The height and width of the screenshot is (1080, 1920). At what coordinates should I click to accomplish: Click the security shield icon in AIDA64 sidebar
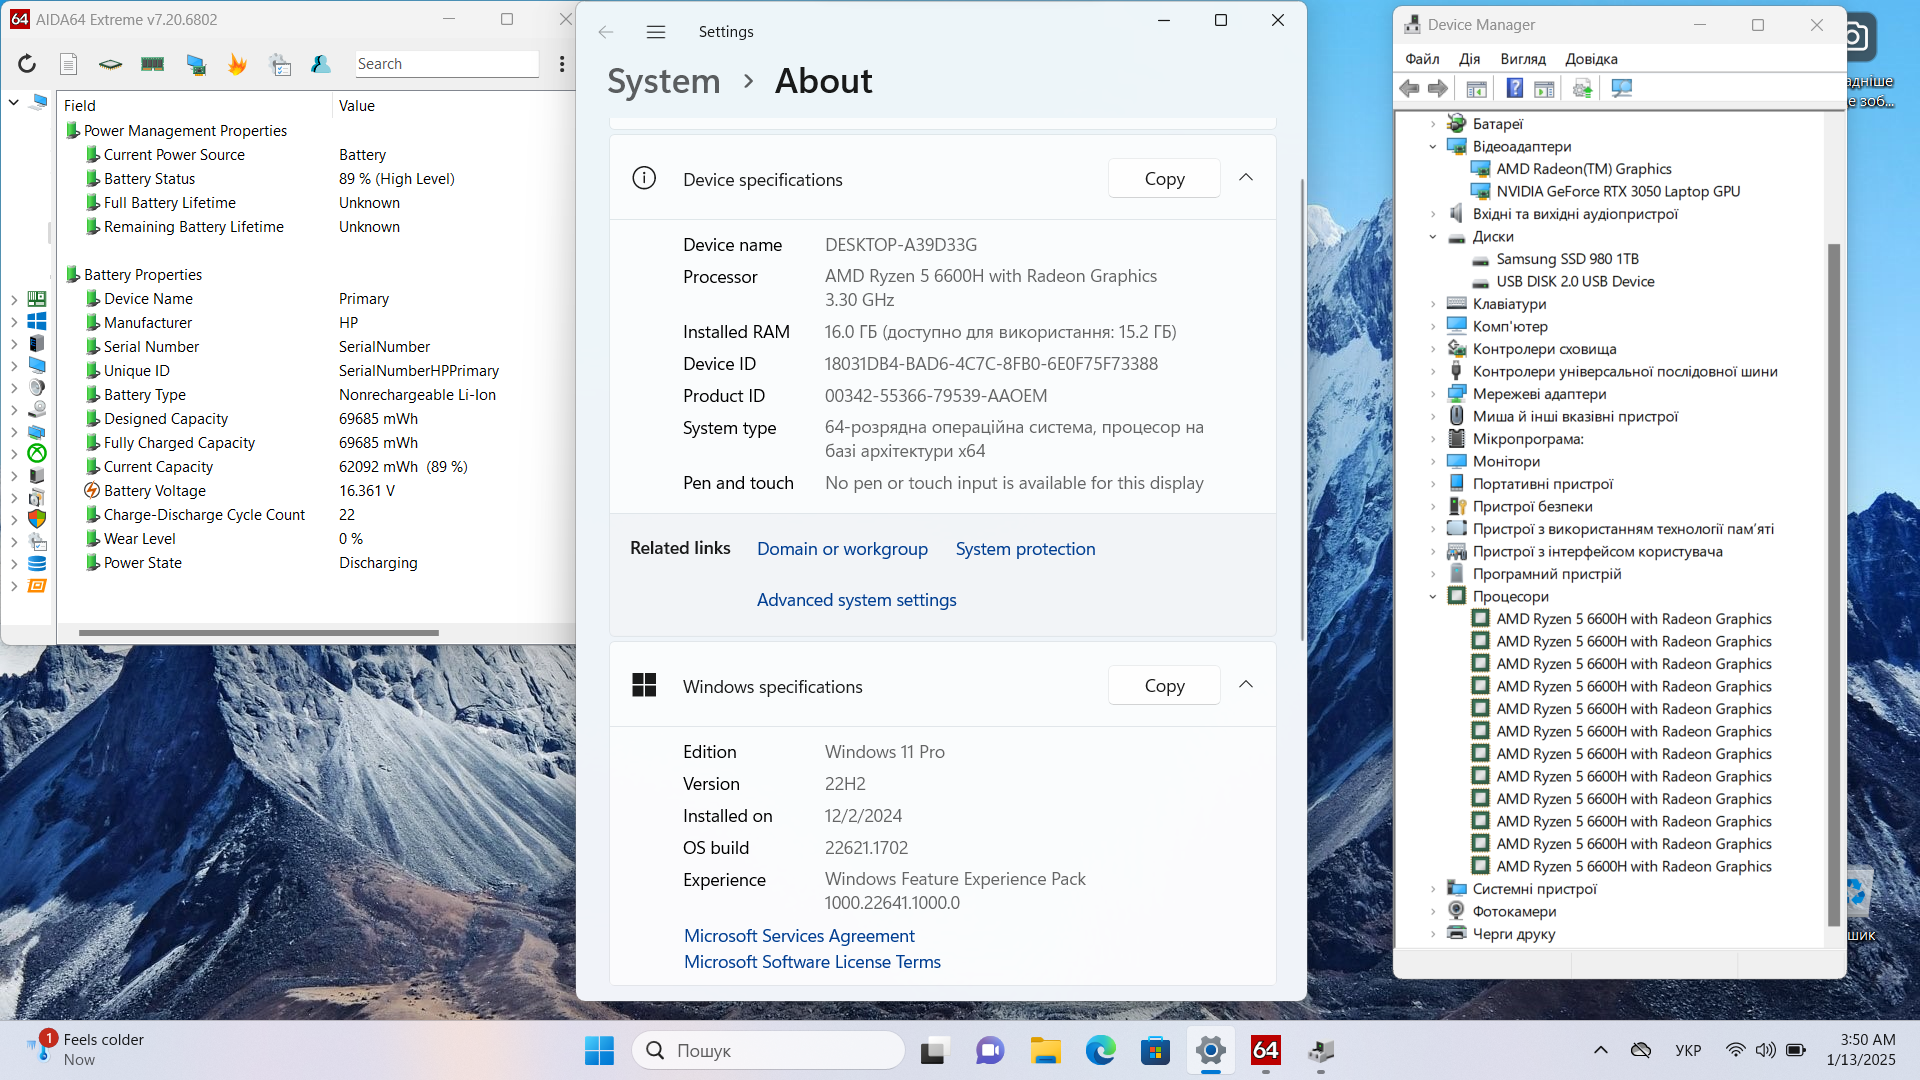37,518
